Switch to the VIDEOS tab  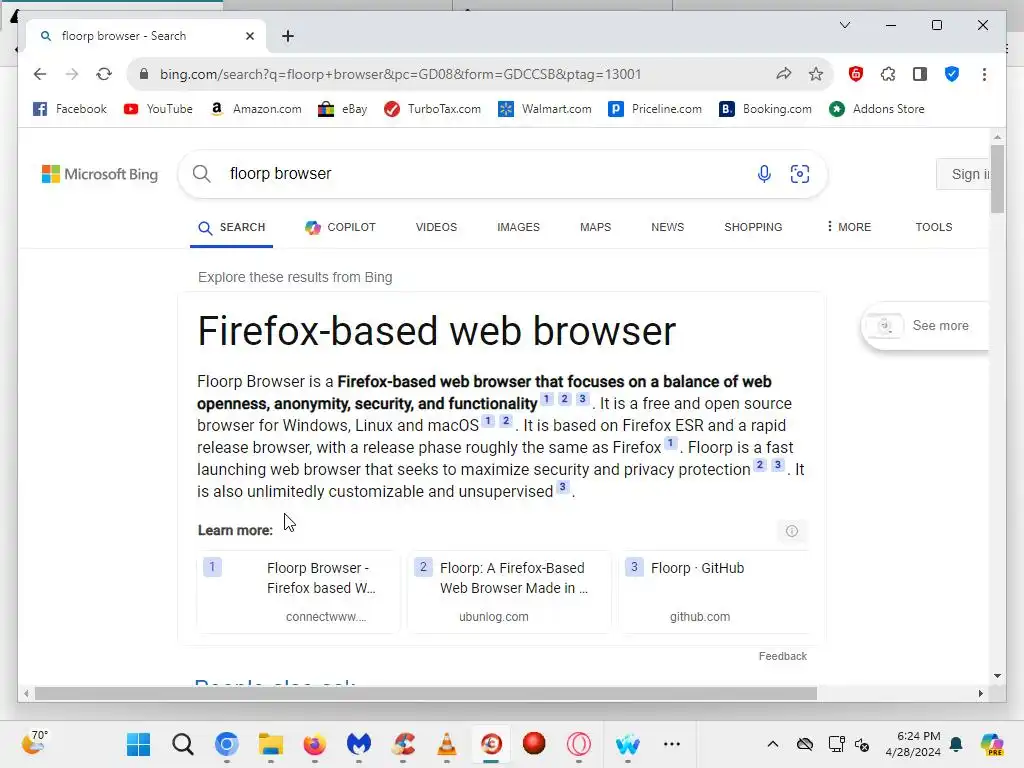coord(436,227)
